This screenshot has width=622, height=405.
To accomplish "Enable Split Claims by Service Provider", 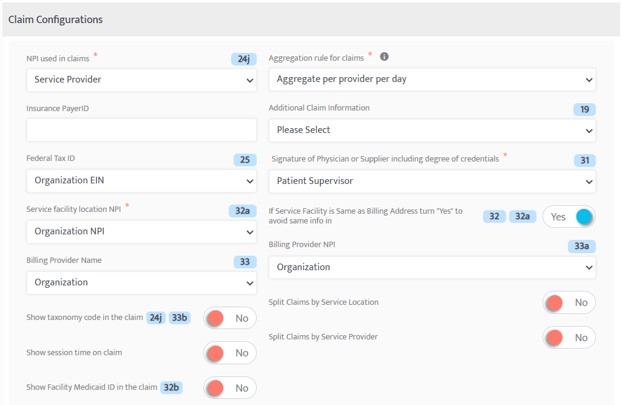I will pyautogui.click(x=569, y=338).
